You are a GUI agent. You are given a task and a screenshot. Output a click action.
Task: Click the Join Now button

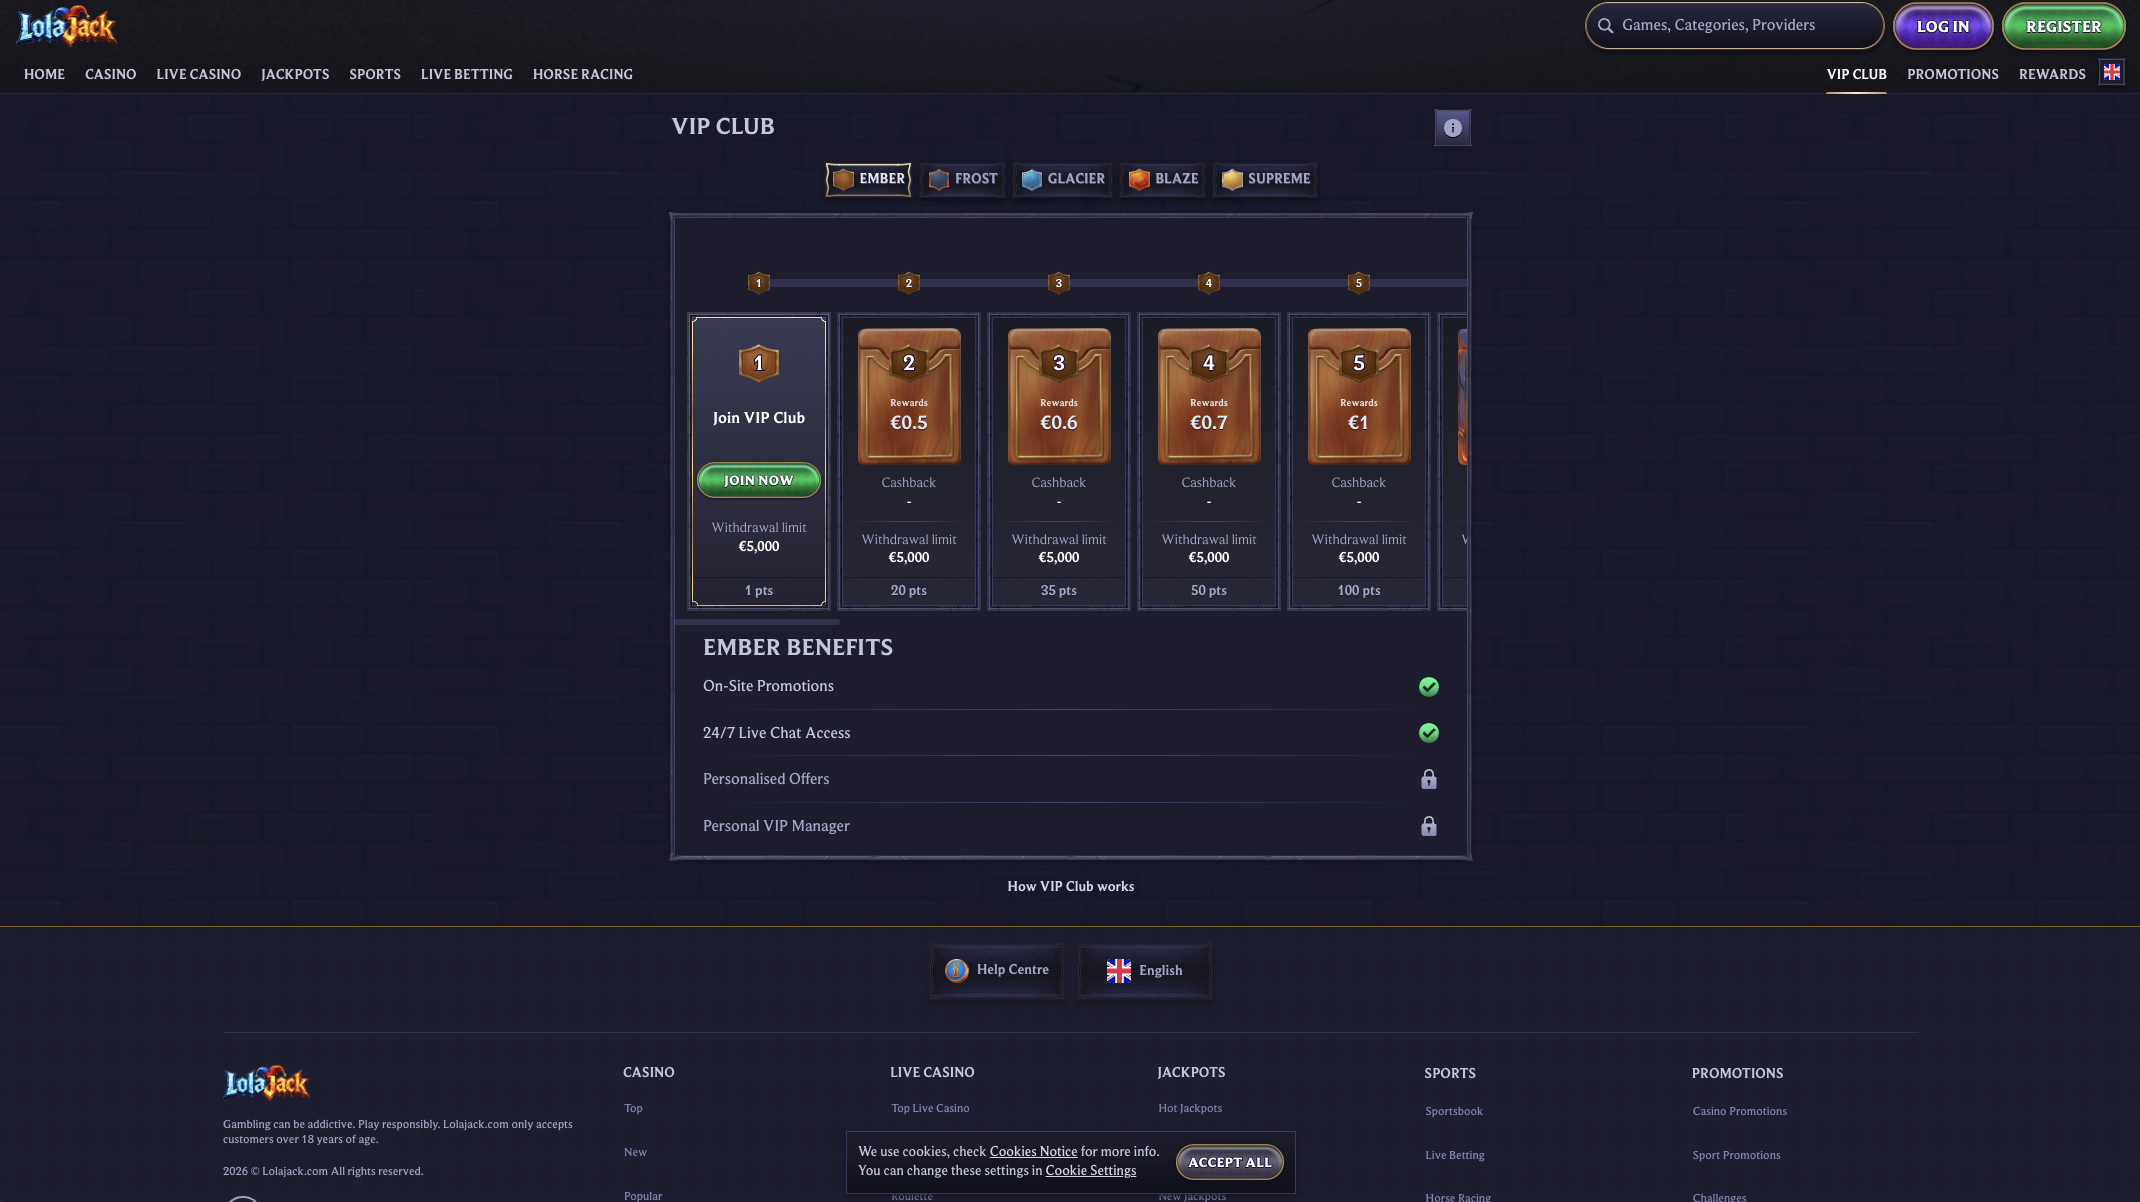tap(758, 480)
